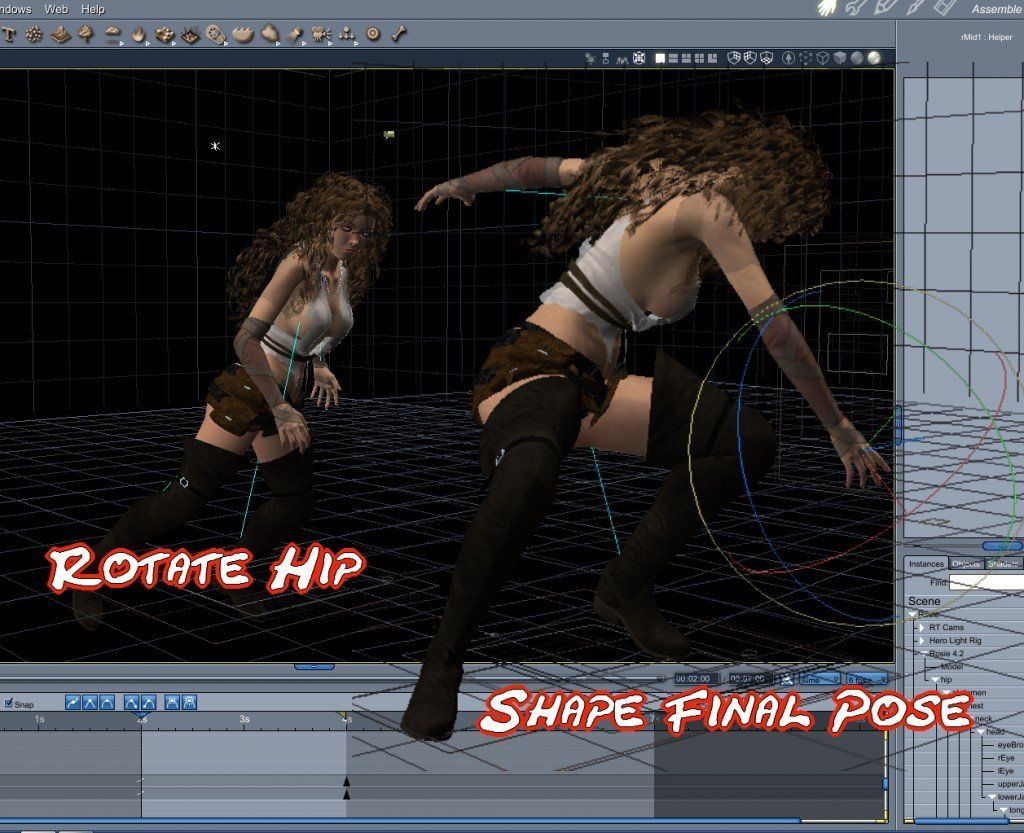Viewport: 1024px width, 833px height.
Task: Select the Text insert tool
Action: 8,35
